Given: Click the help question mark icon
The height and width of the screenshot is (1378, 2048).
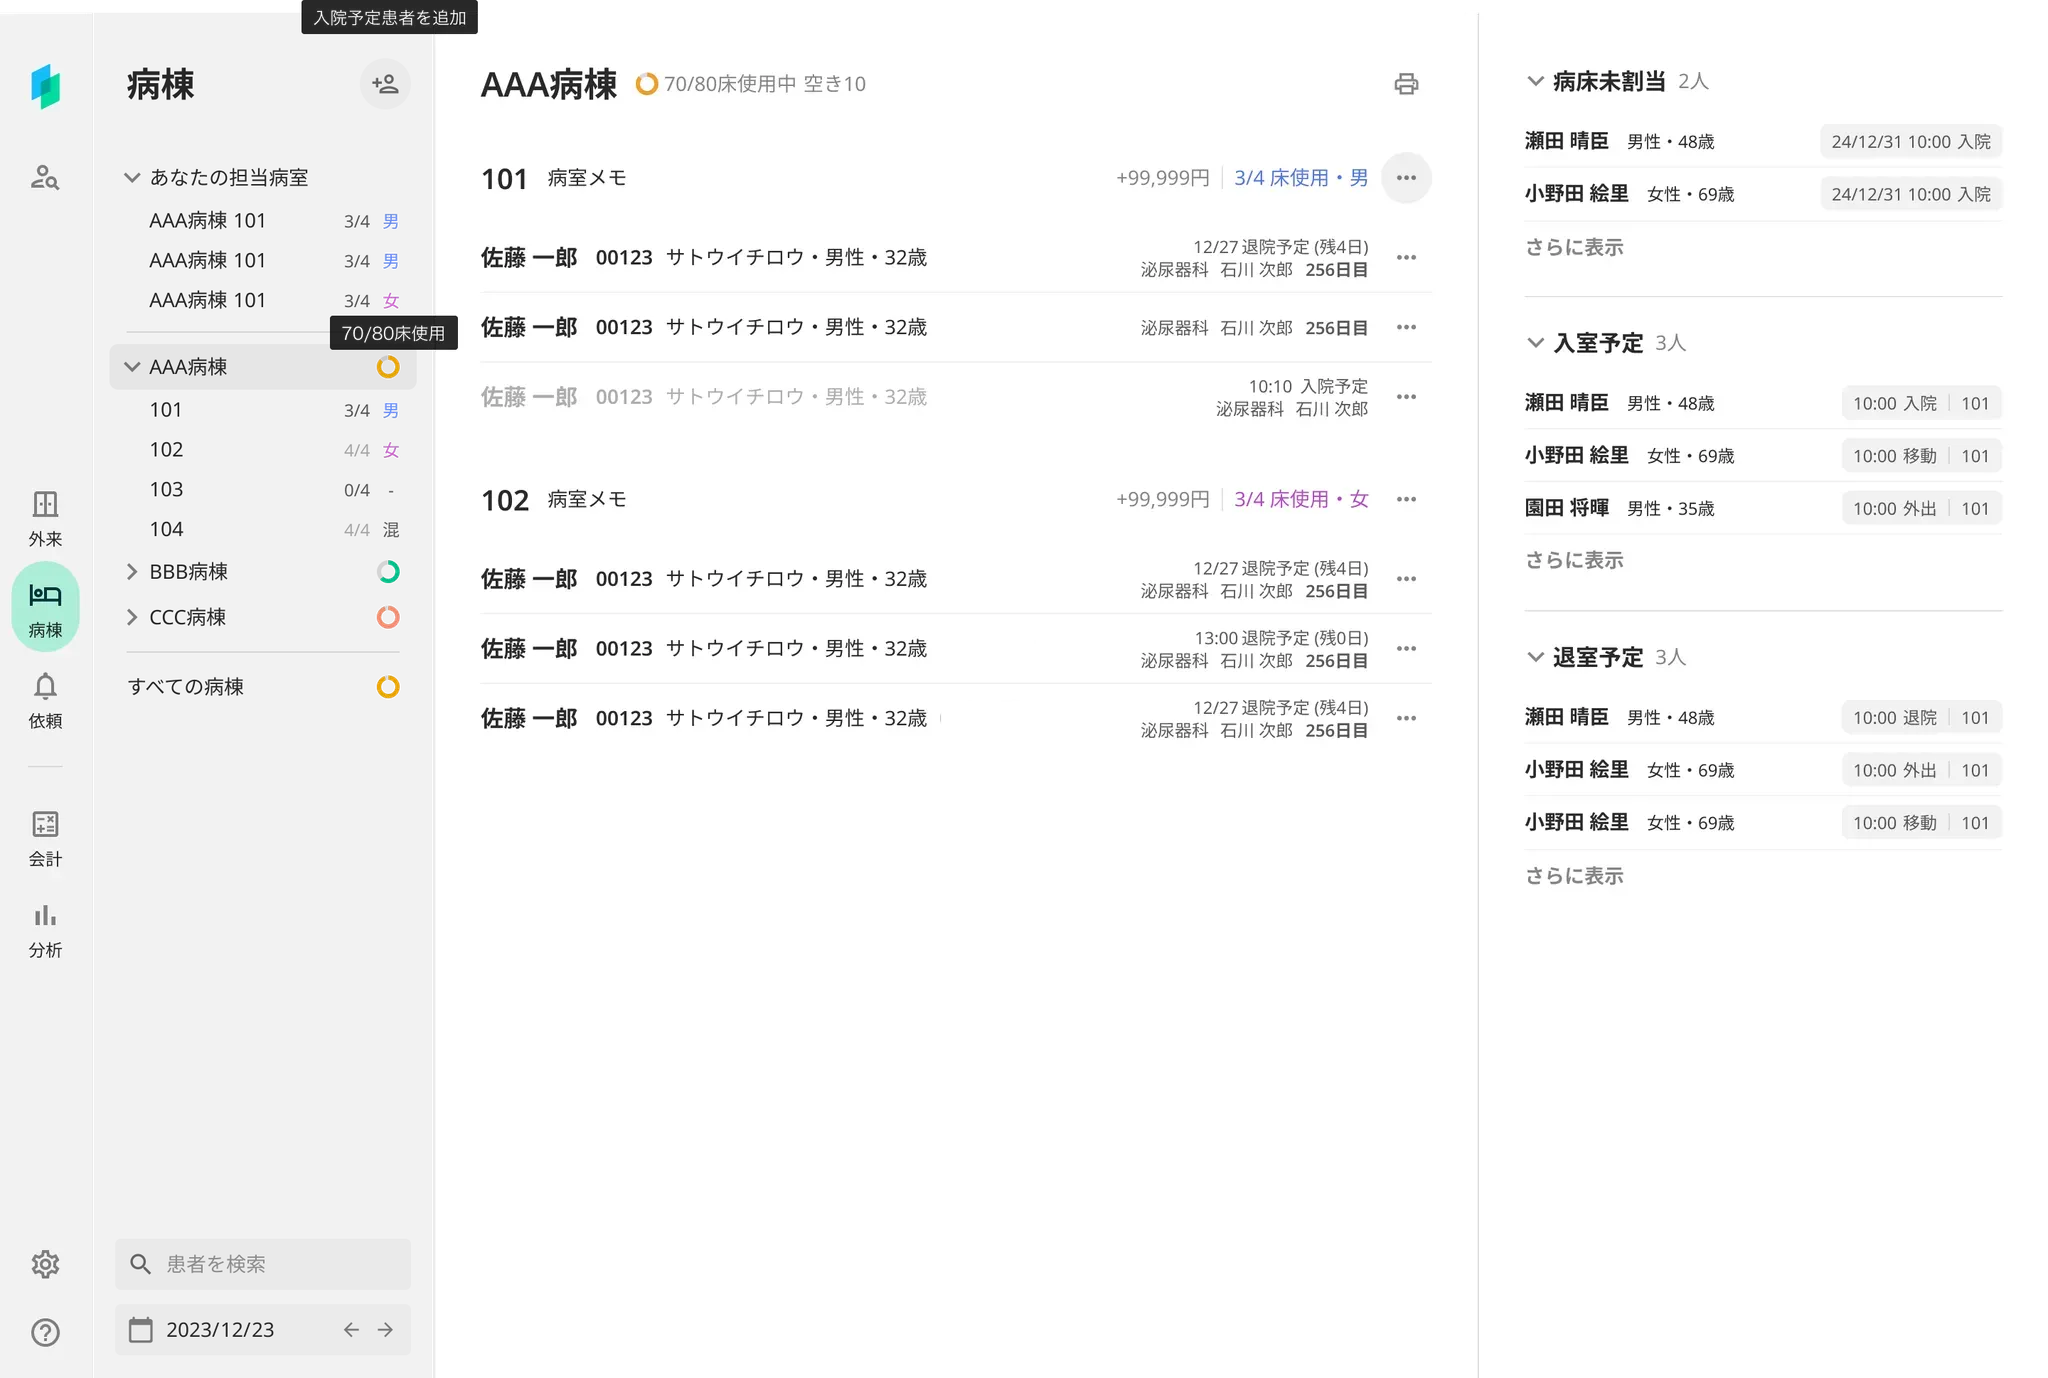Looking at the screenshot, I should [x=45, y=1332].
